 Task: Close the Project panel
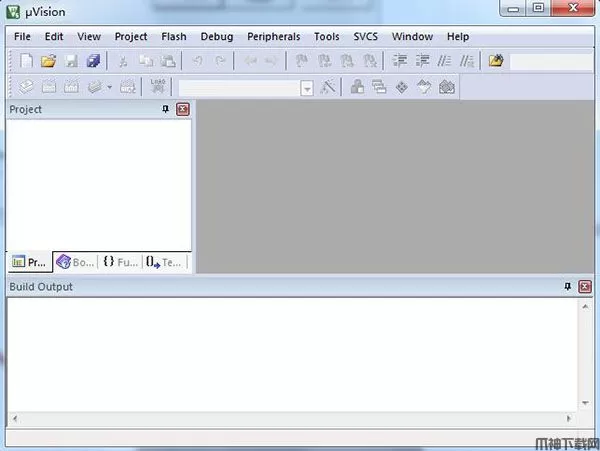[183, 109]
